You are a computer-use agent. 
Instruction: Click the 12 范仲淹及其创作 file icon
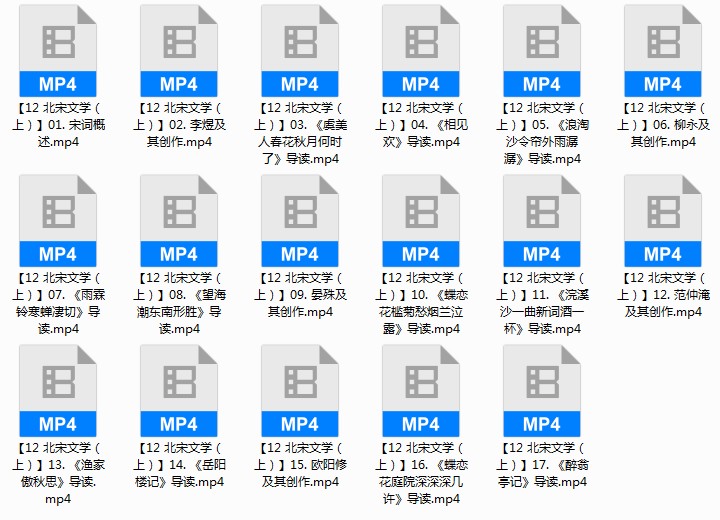pos(663,221)
